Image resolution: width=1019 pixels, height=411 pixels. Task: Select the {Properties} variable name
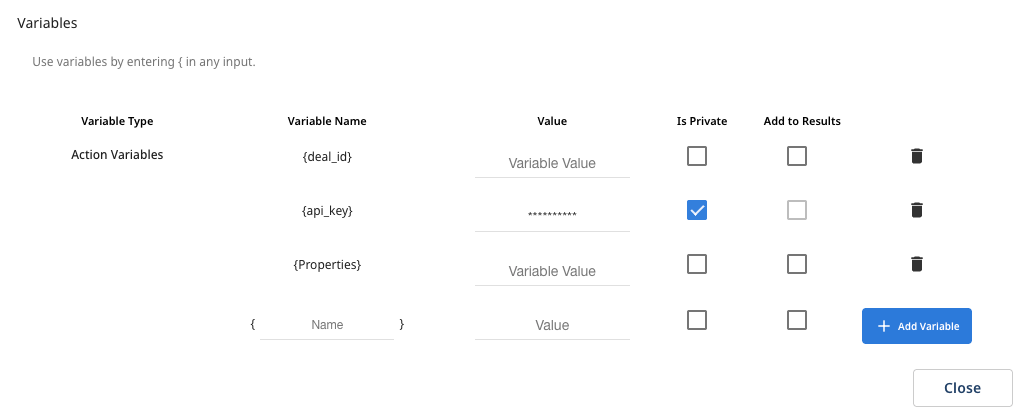click(x=327, y=265)
